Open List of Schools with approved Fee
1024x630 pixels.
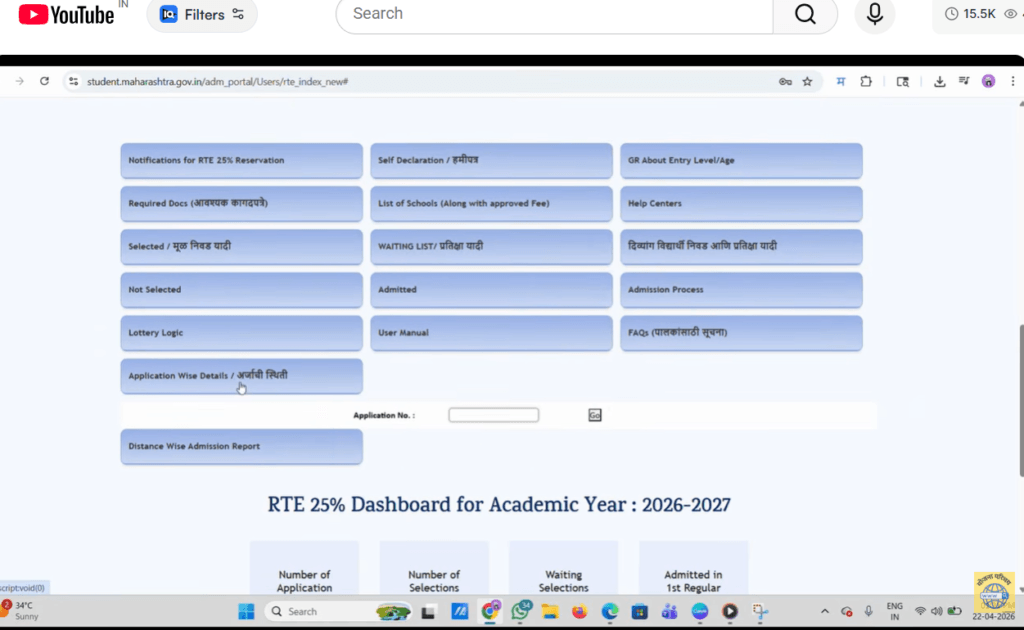point(491,203)
